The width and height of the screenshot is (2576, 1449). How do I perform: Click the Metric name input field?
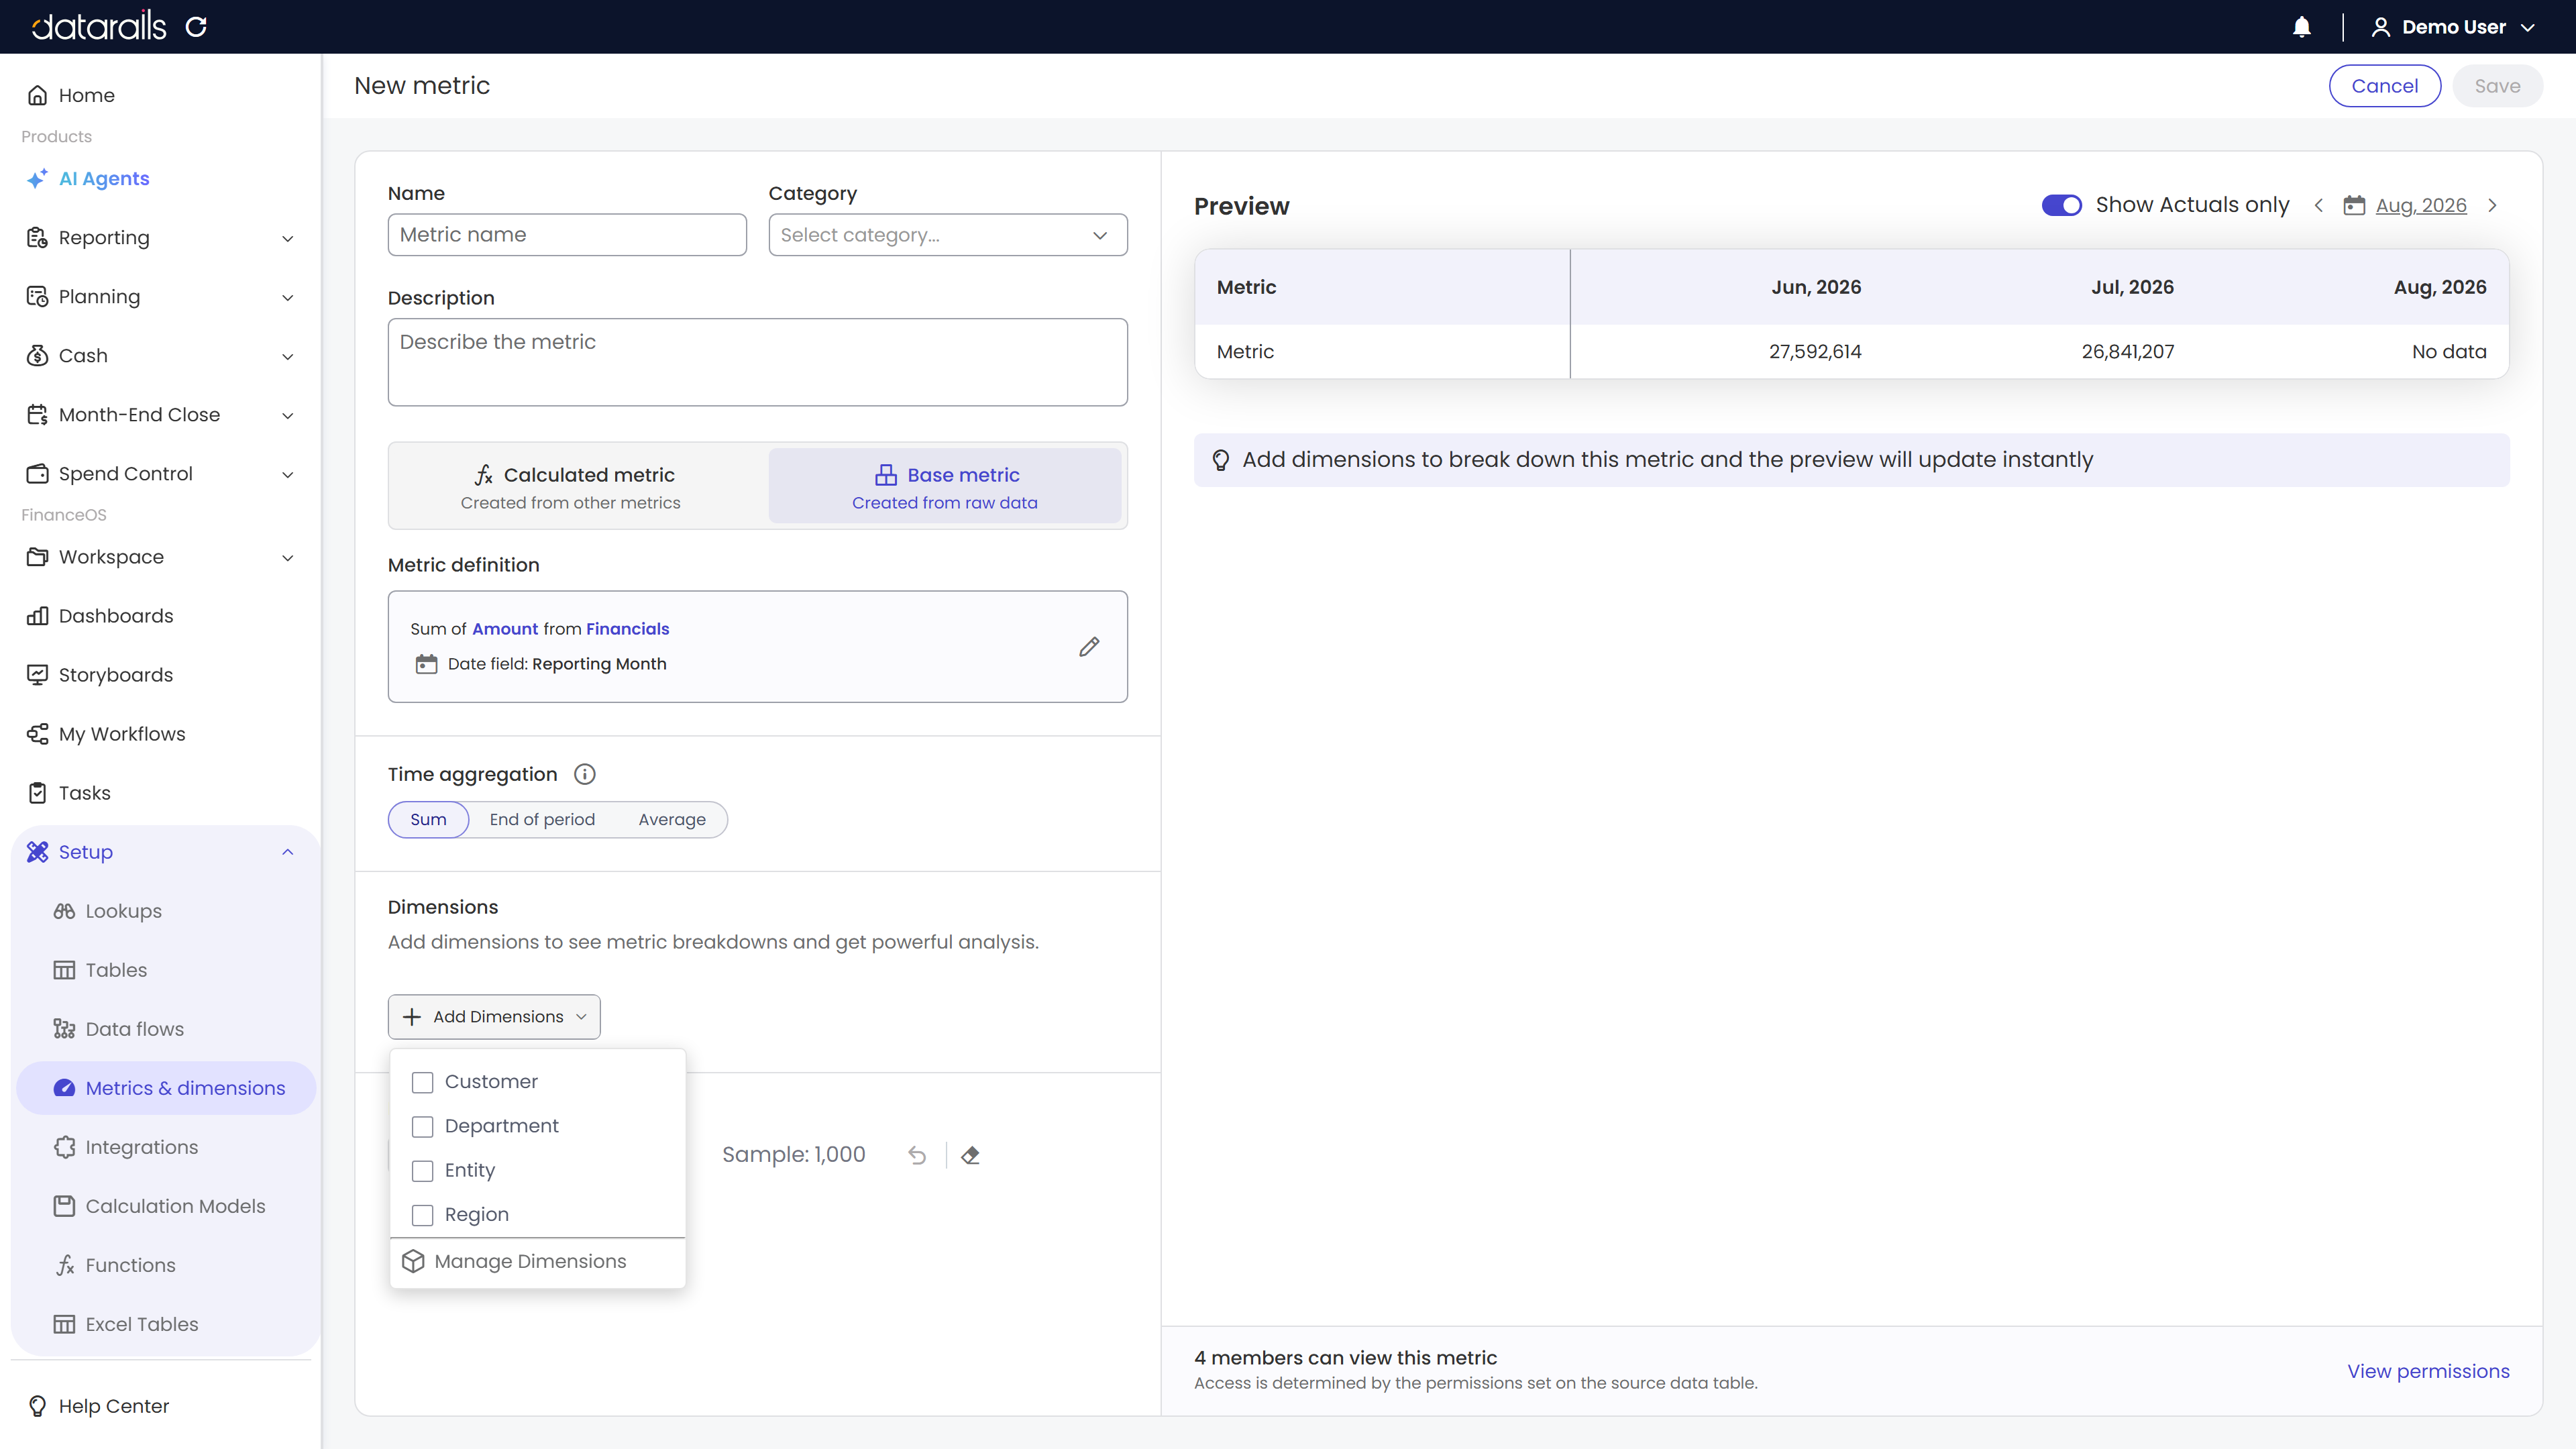pyautogui.click(x=567, y=235)
